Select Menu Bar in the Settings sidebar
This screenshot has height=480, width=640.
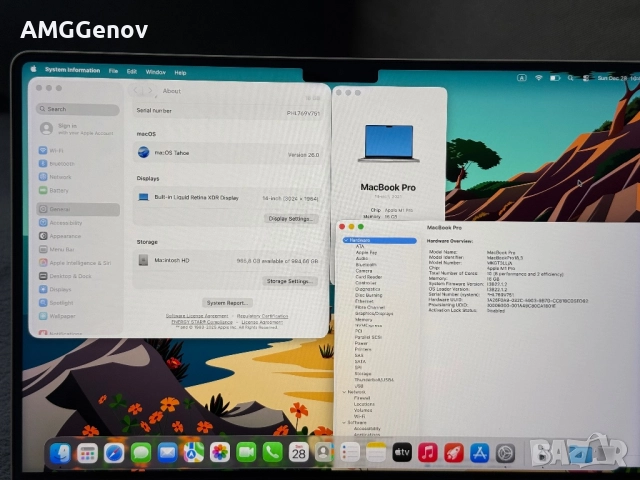(x=57, y=249)
